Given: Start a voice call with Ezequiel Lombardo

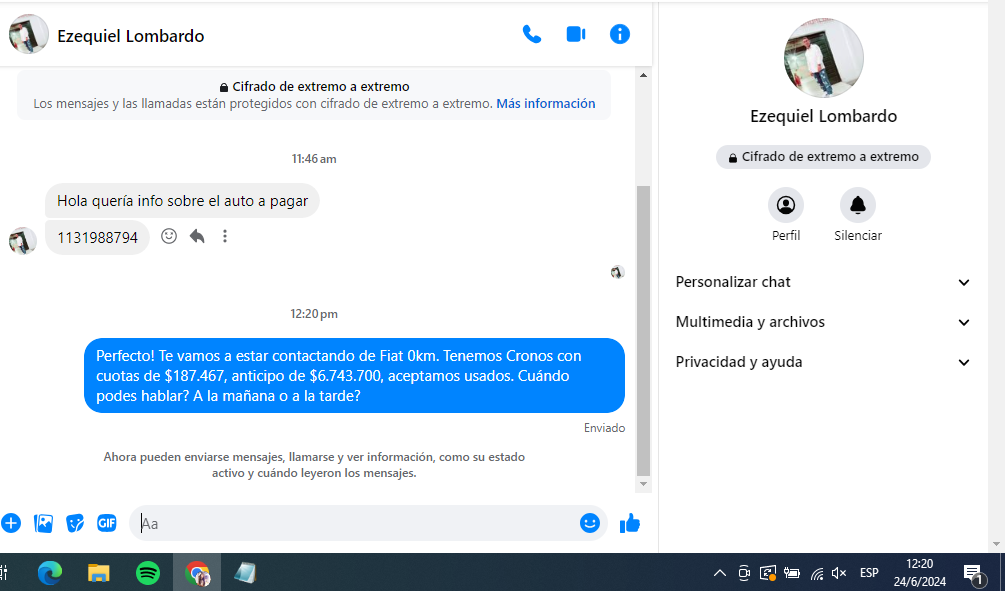Looking at the screenshot, I should [x=532, y=35].
